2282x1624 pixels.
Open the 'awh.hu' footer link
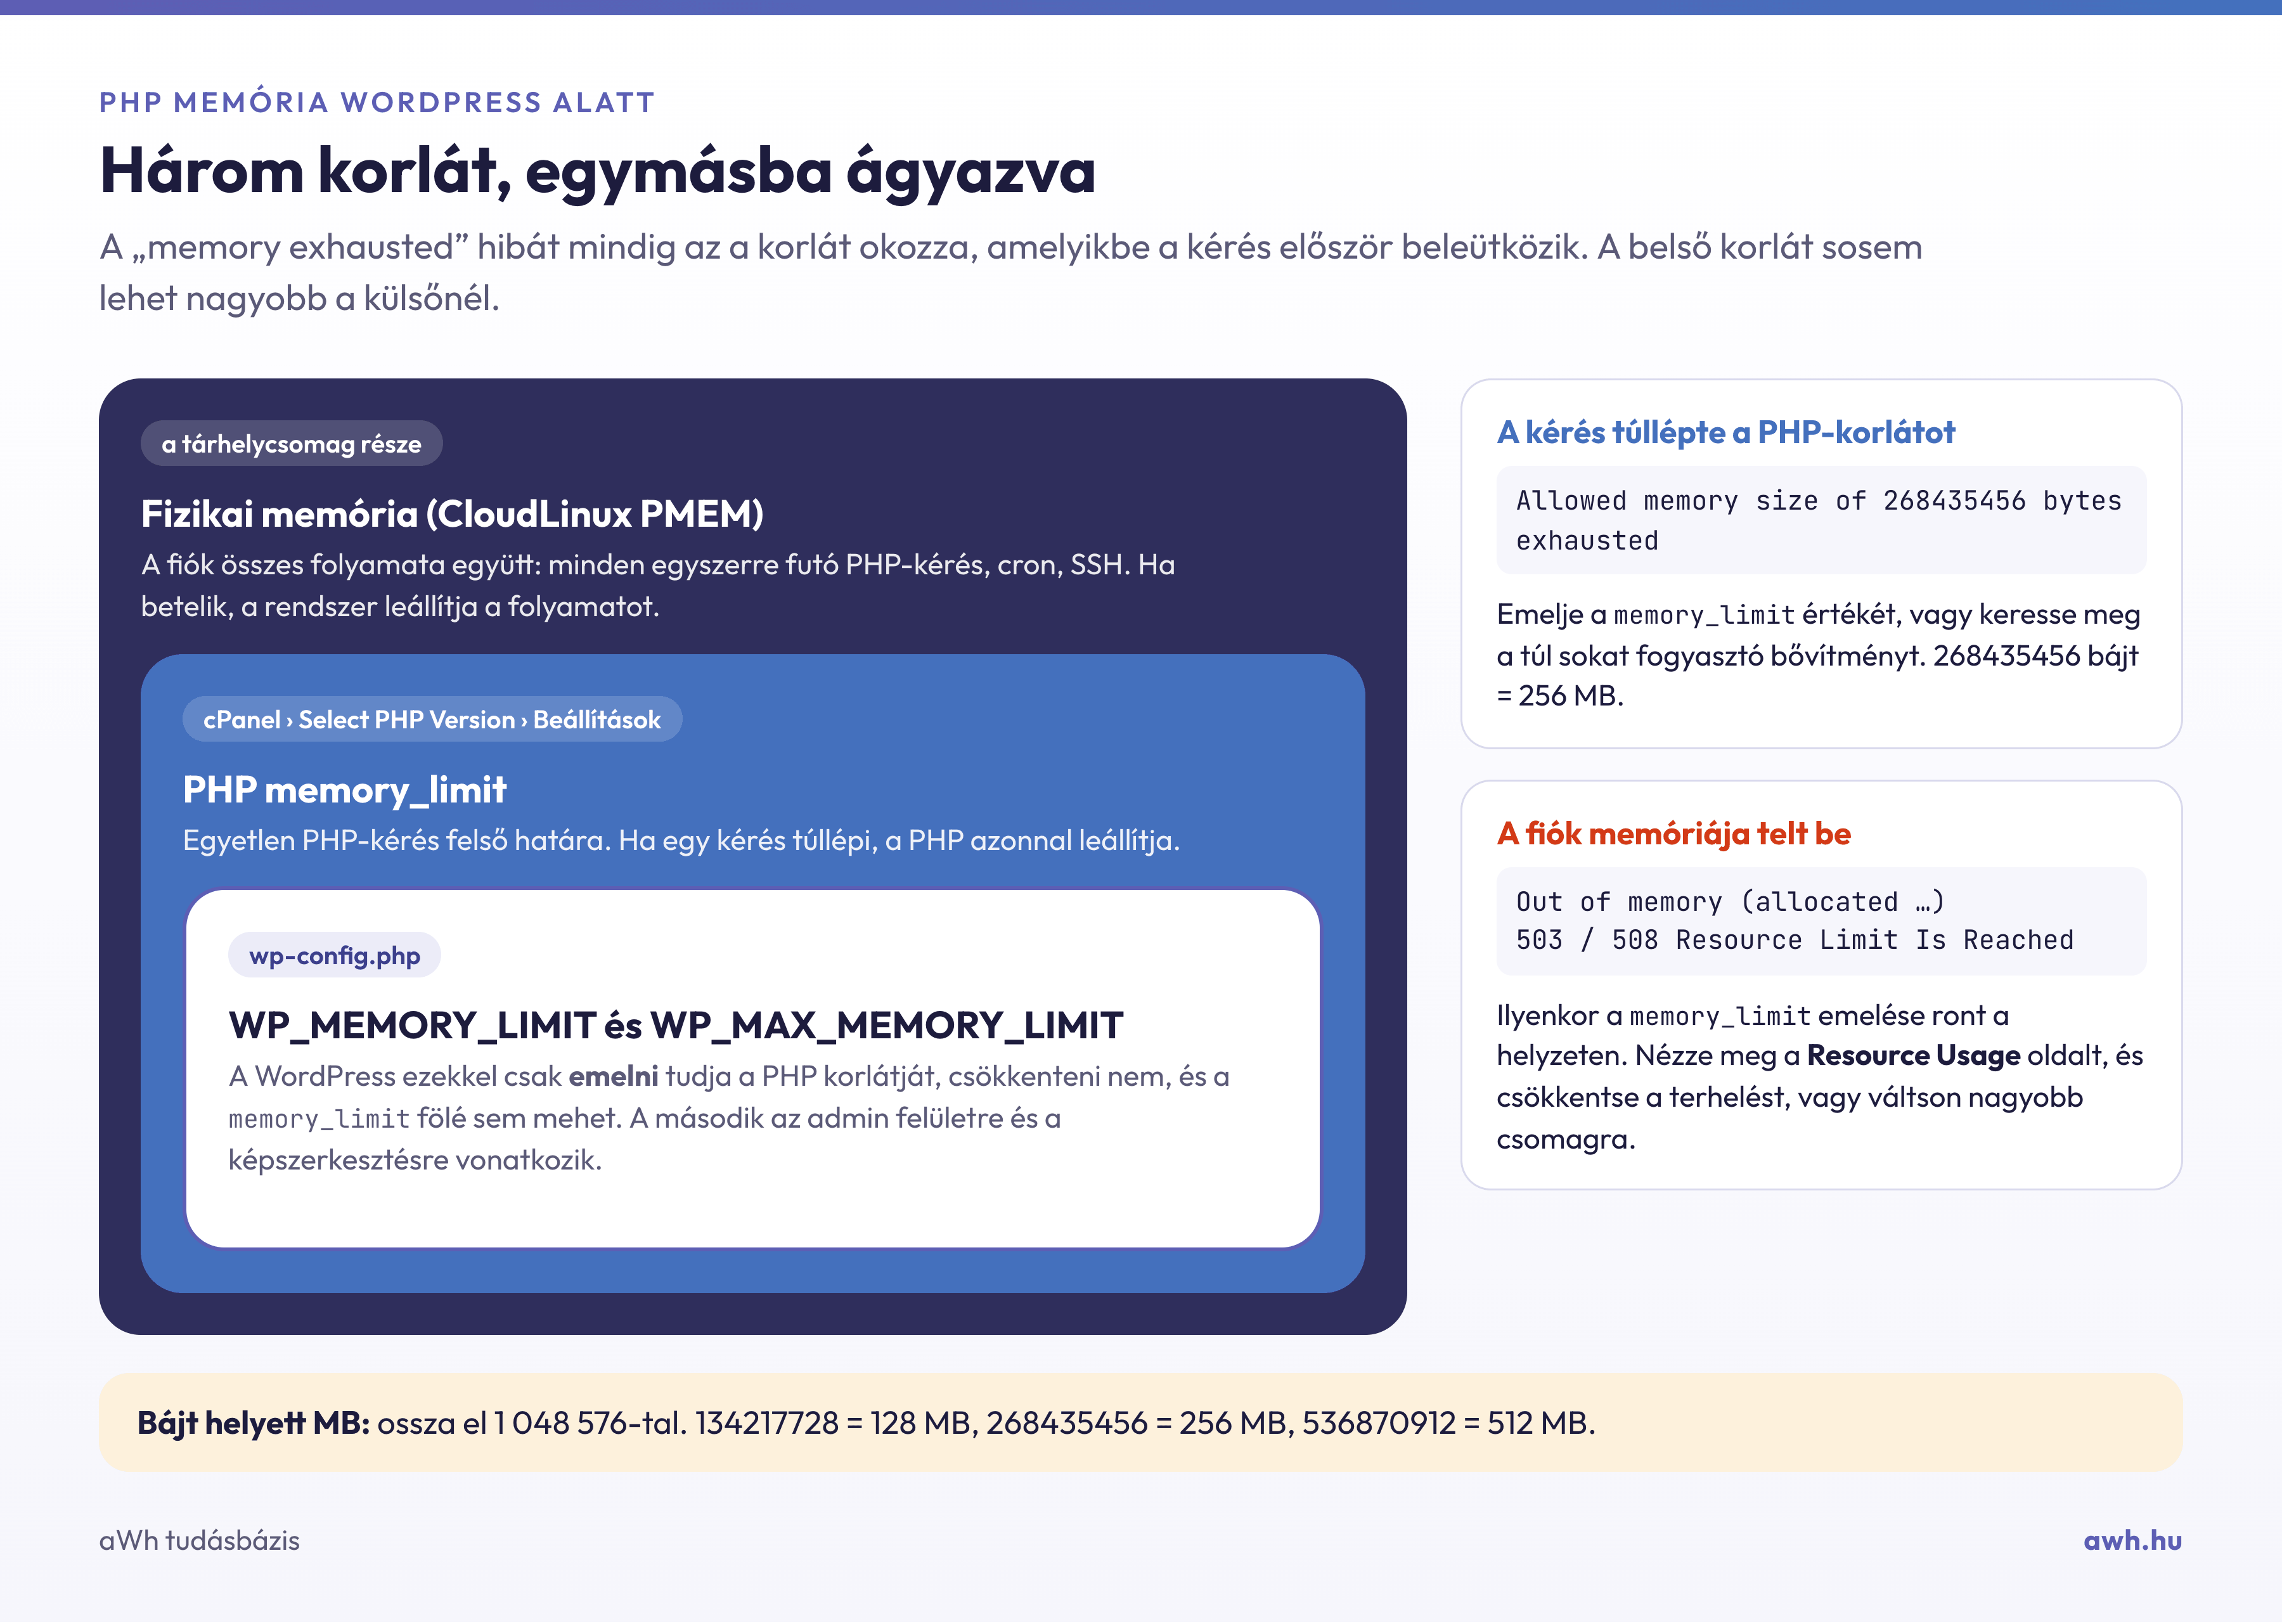pyautogui.click(x=2132, y=1541)
